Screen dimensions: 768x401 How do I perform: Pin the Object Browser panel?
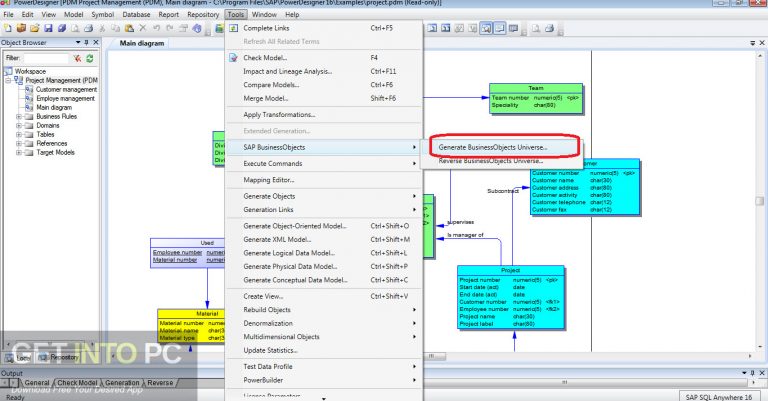coord(87,43)
